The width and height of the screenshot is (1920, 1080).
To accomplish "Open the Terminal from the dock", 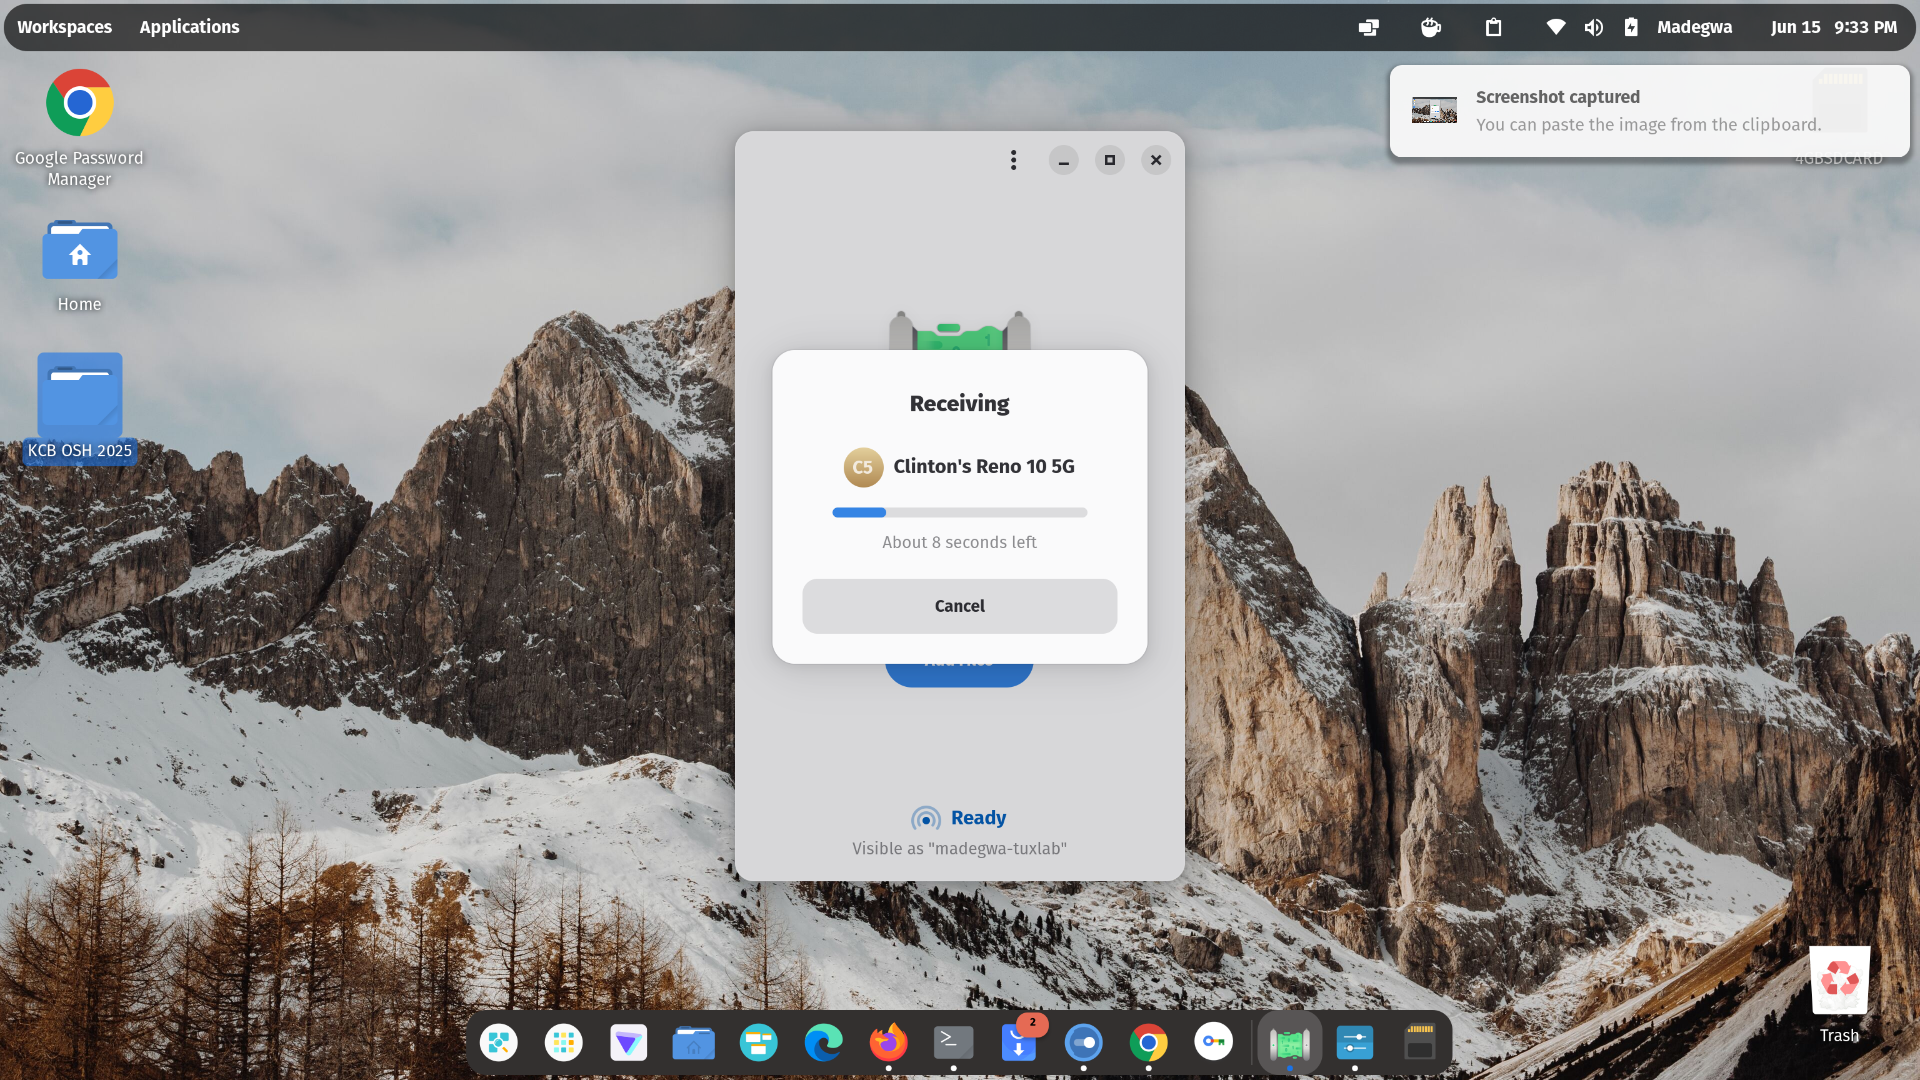I will [x=953, y=1043].
